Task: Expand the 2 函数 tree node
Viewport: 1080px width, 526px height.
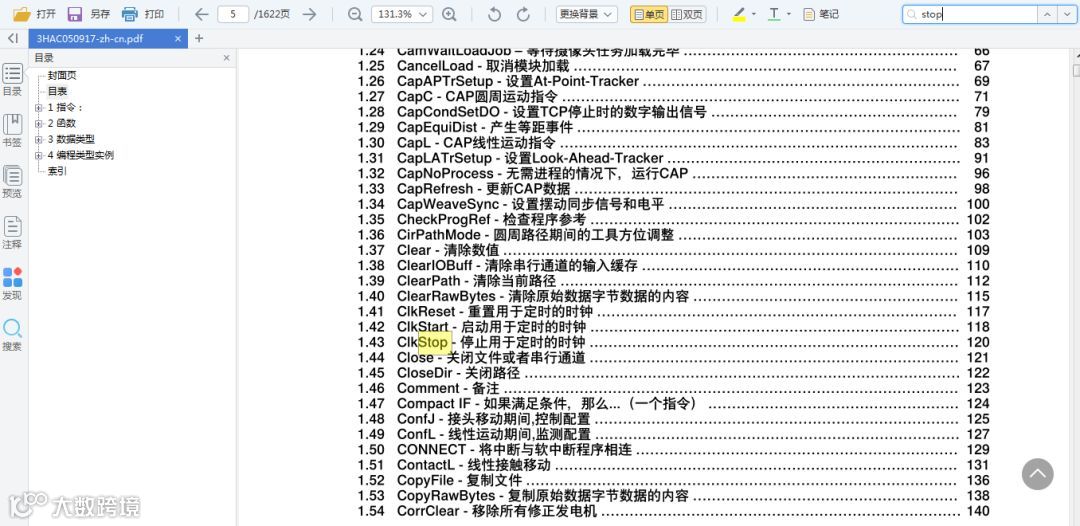Action: click(39, 123)
